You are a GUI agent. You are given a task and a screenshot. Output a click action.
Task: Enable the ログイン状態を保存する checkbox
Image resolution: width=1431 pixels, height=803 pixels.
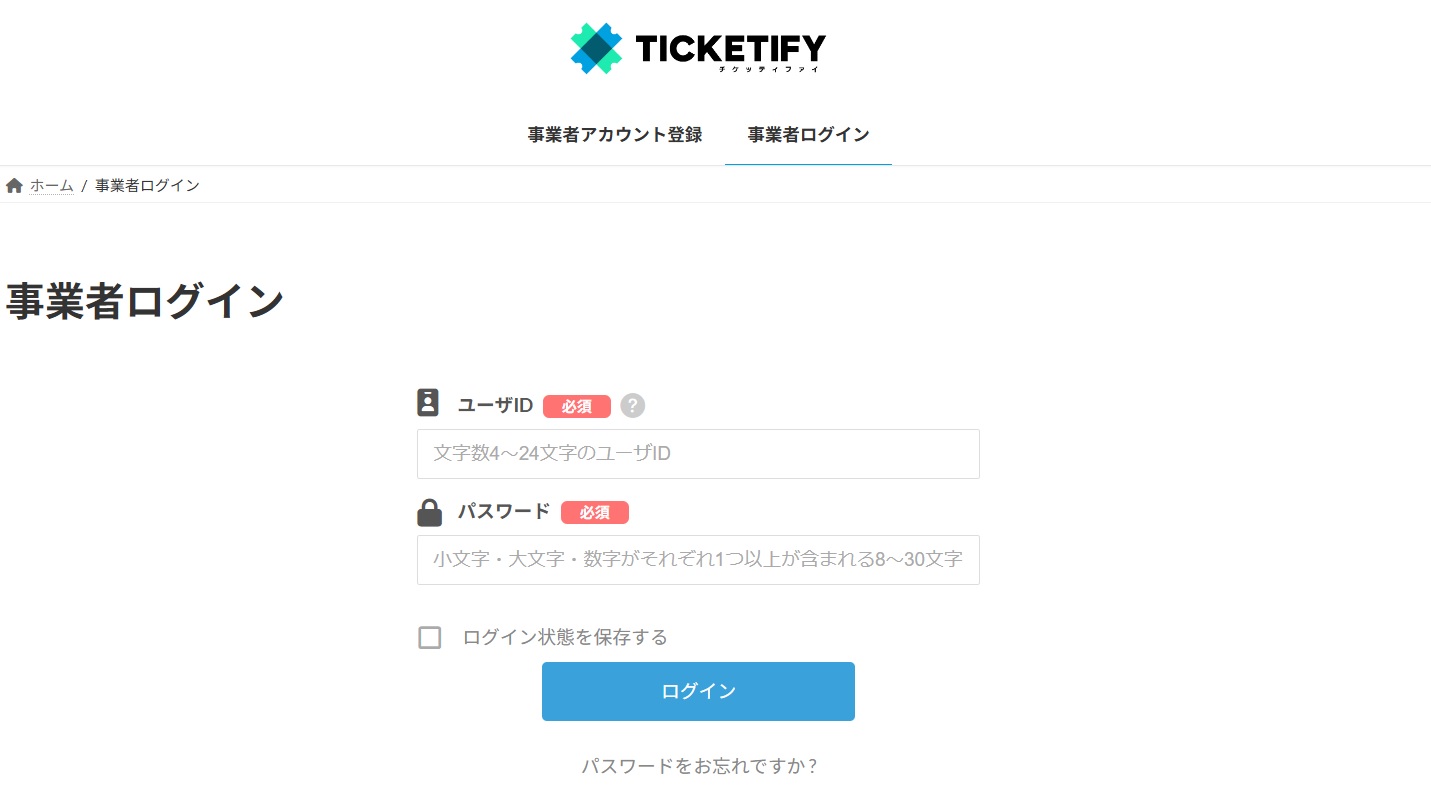coord(430,638)
